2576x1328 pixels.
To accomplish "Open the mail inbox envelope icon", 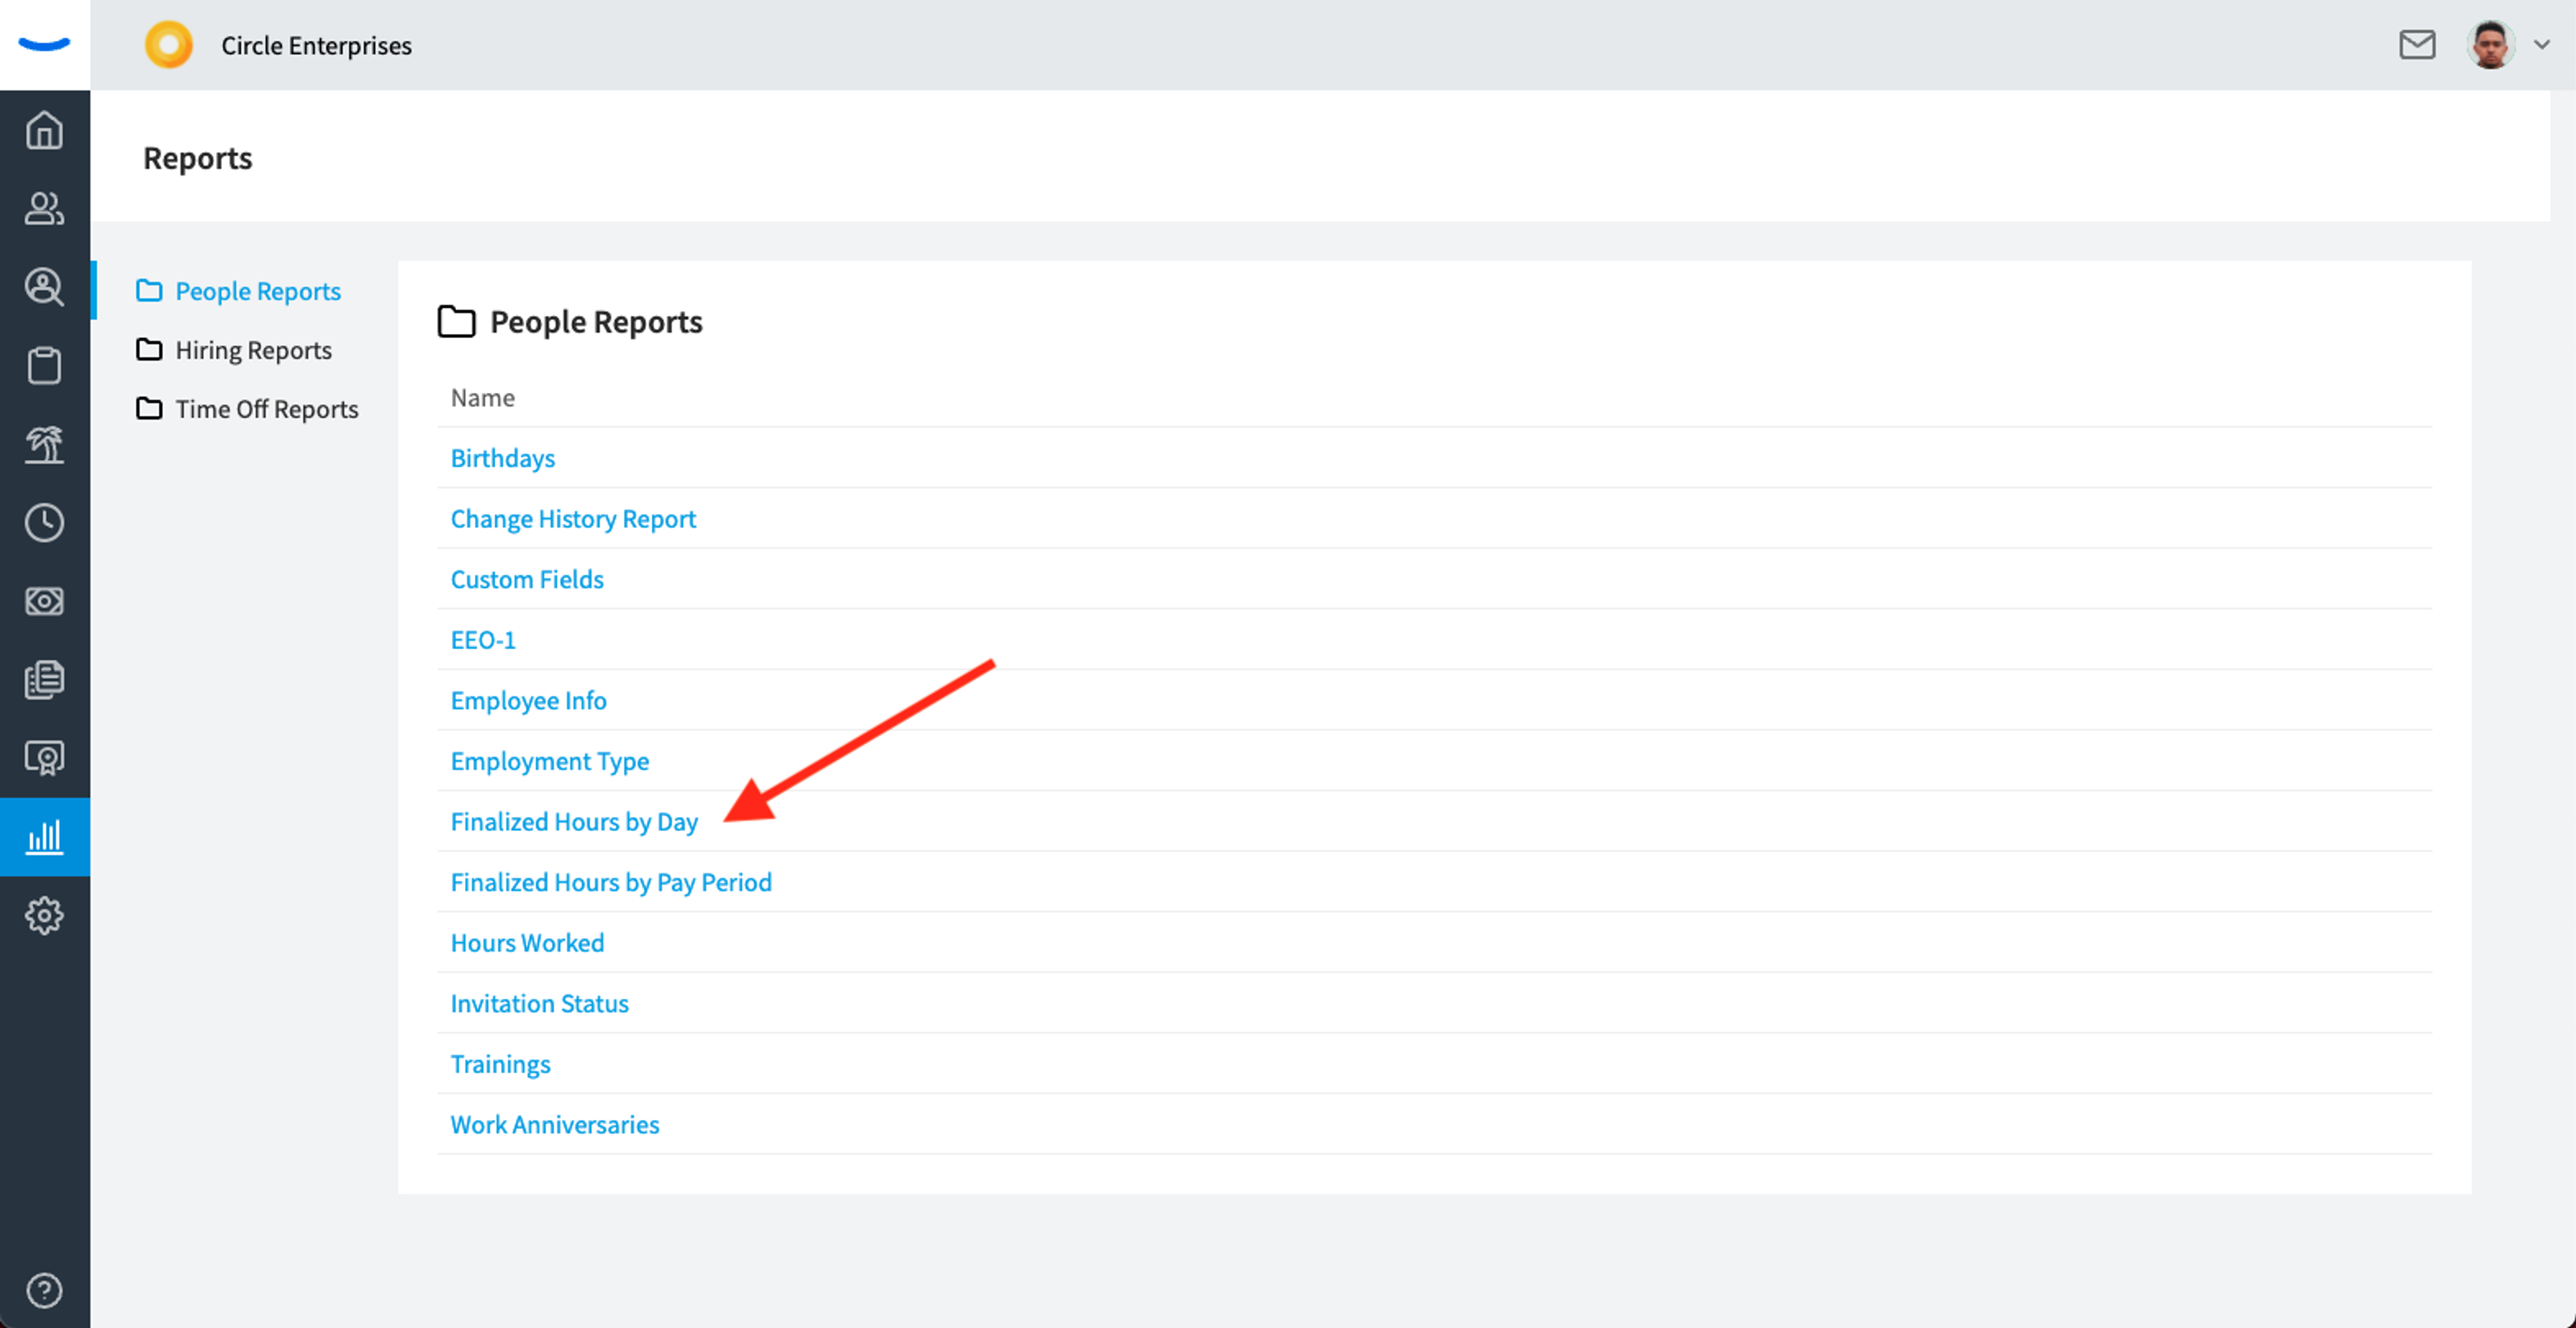I will point(2417,45).
